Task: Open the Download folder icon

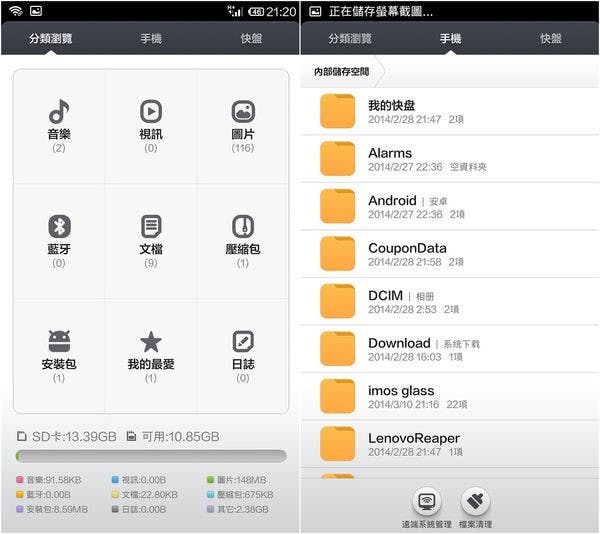Action: click(x=338, y=348)
